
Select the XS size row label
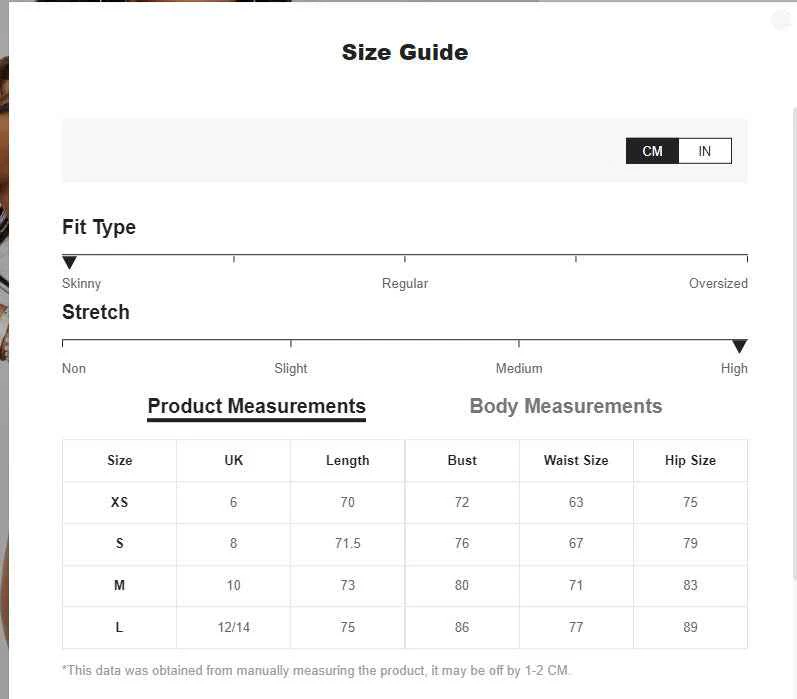tap(119, 502)
